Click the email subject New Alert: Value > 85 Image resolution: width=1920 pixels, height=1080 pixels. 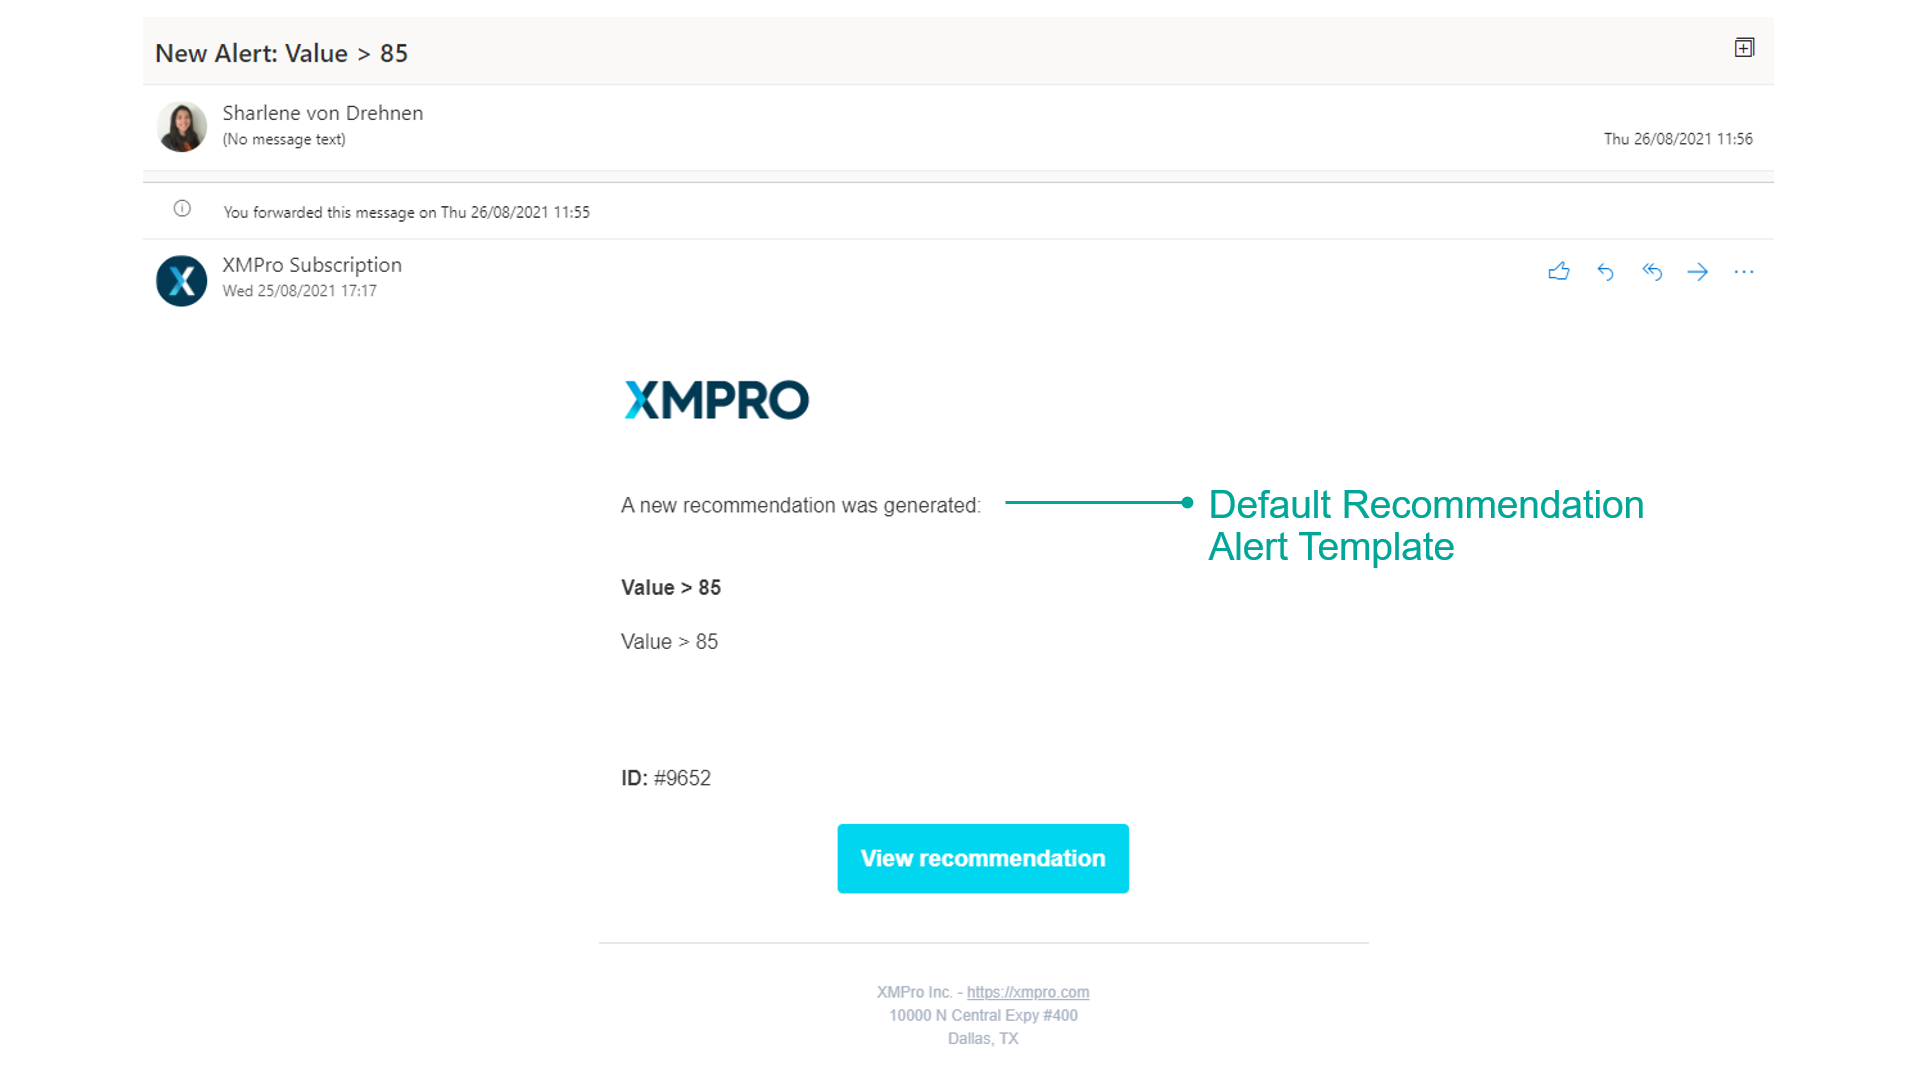281,54
